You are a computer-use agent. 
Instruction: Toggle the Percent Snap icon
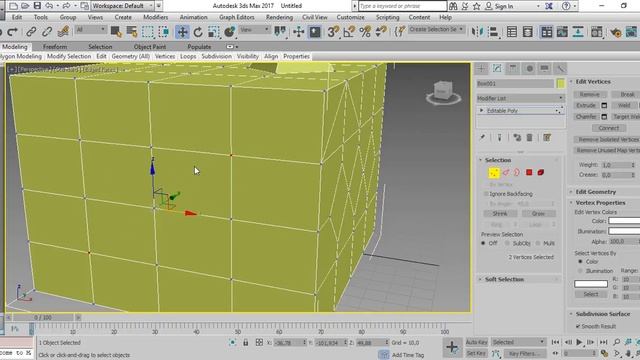[365, 31]
